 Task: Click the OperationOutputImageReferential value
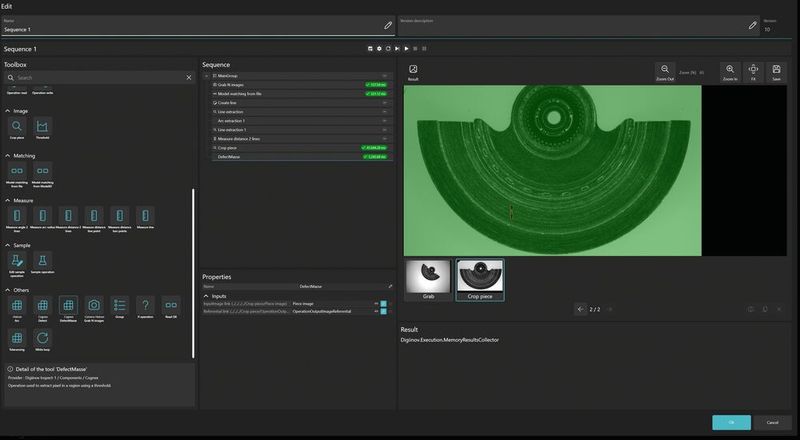click(x=321, y=311)
